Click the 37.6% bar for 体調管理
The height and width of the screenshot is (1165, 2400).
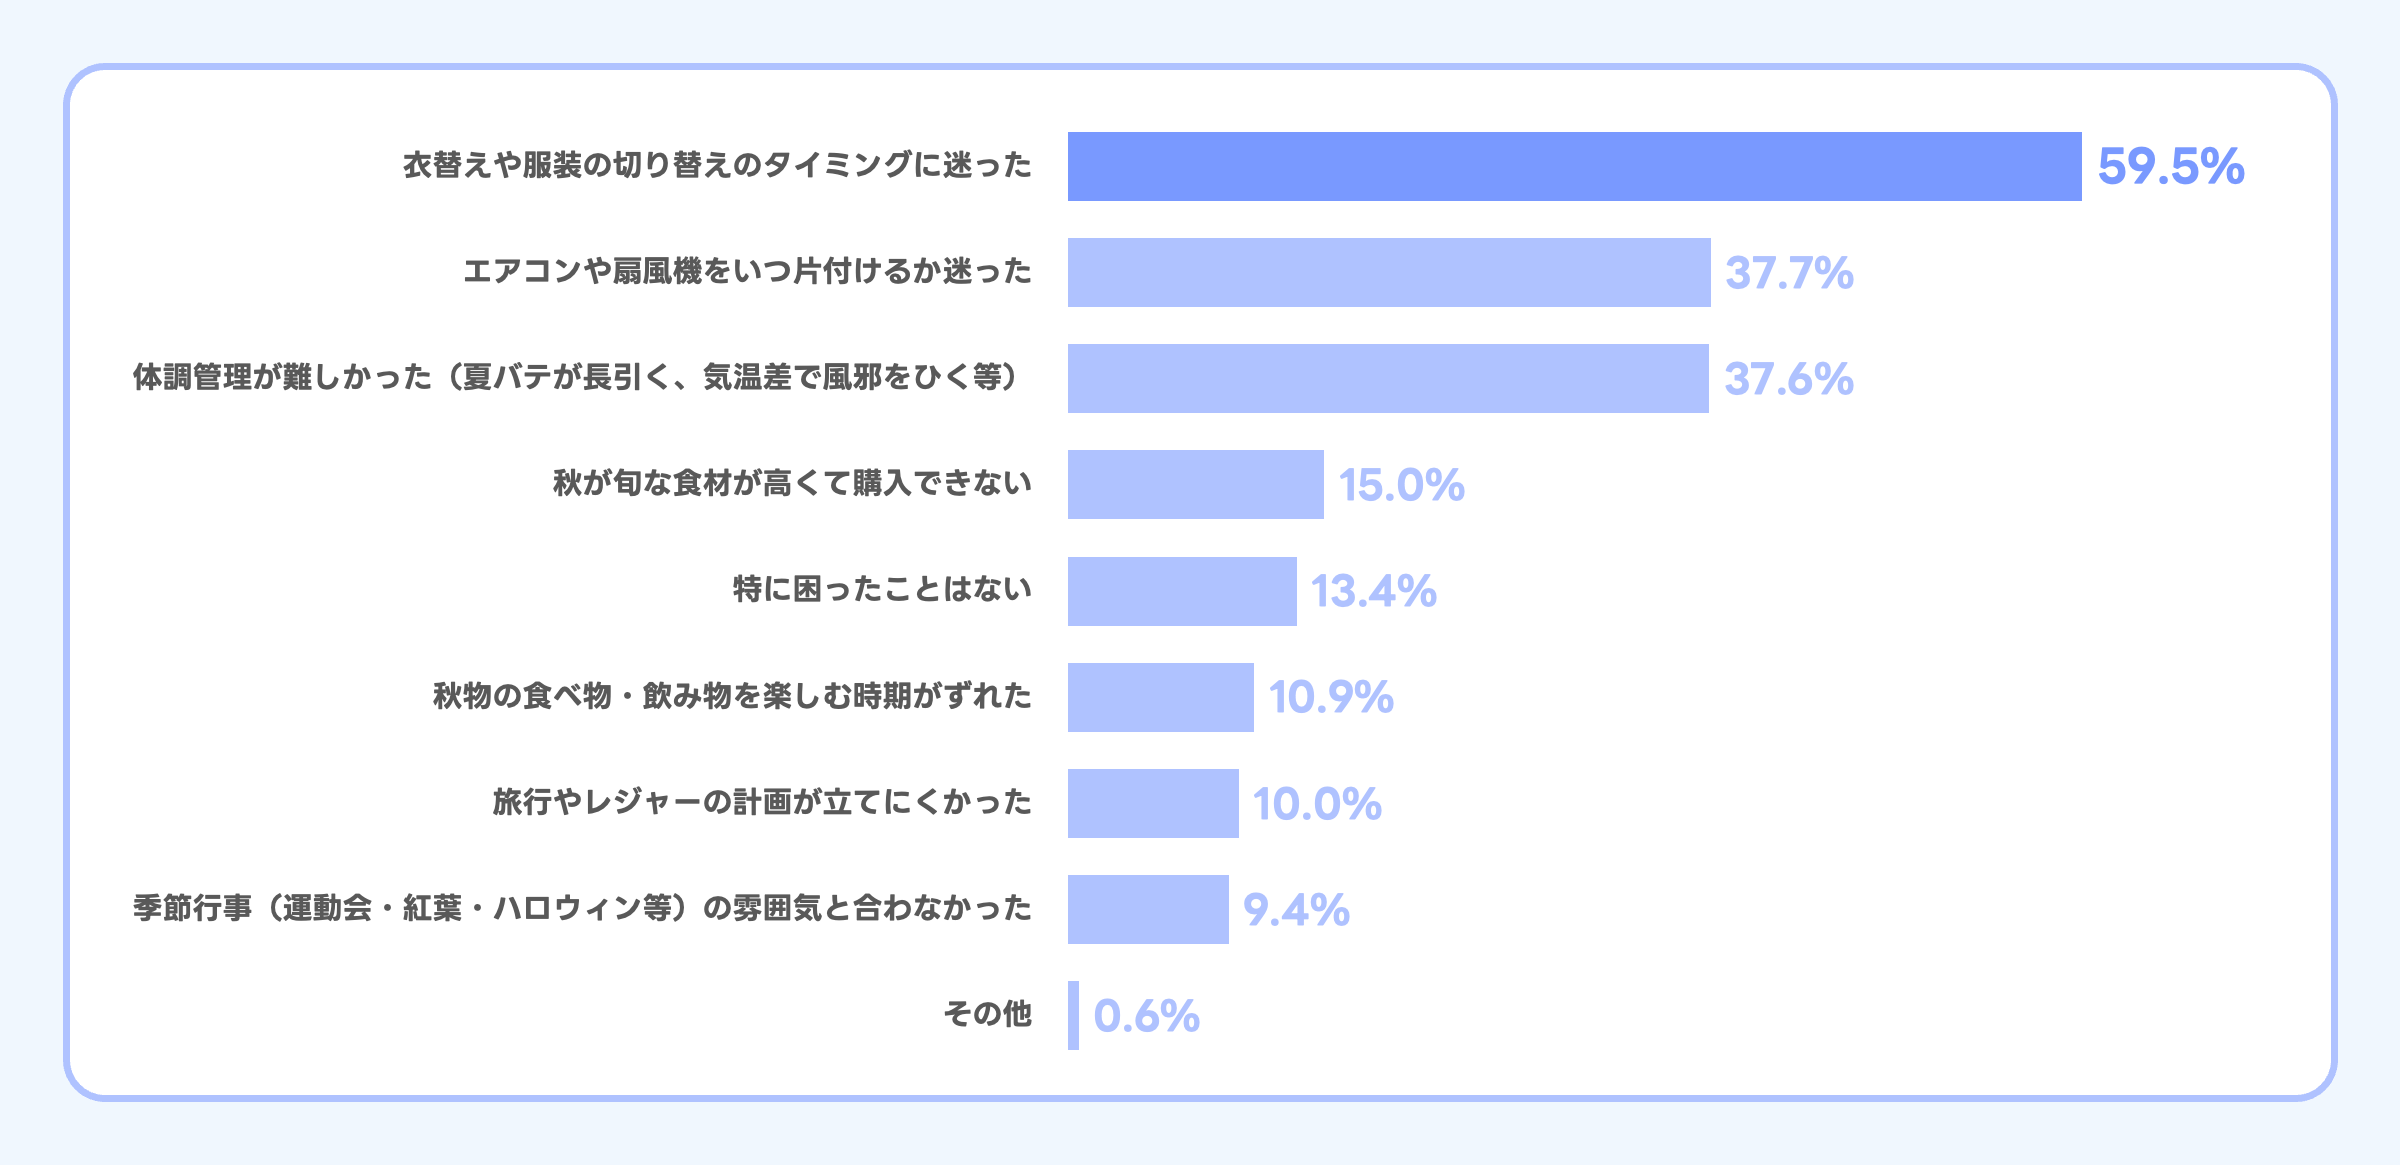1388,379
